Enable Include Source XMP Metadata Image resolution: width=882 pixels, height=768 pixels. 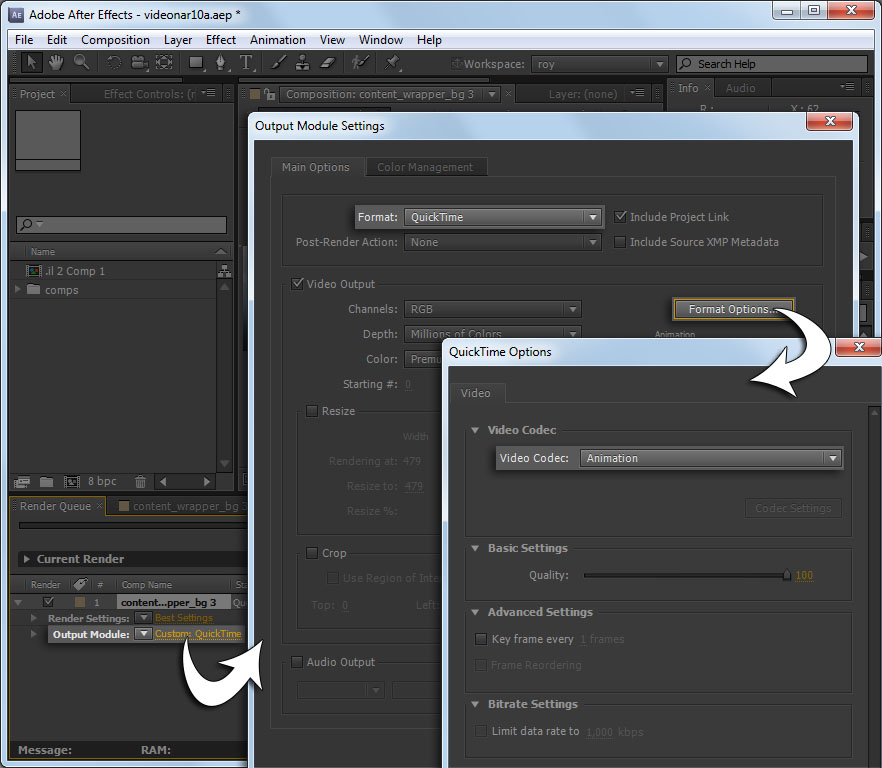pyautogui.click(x=620, y=242)
